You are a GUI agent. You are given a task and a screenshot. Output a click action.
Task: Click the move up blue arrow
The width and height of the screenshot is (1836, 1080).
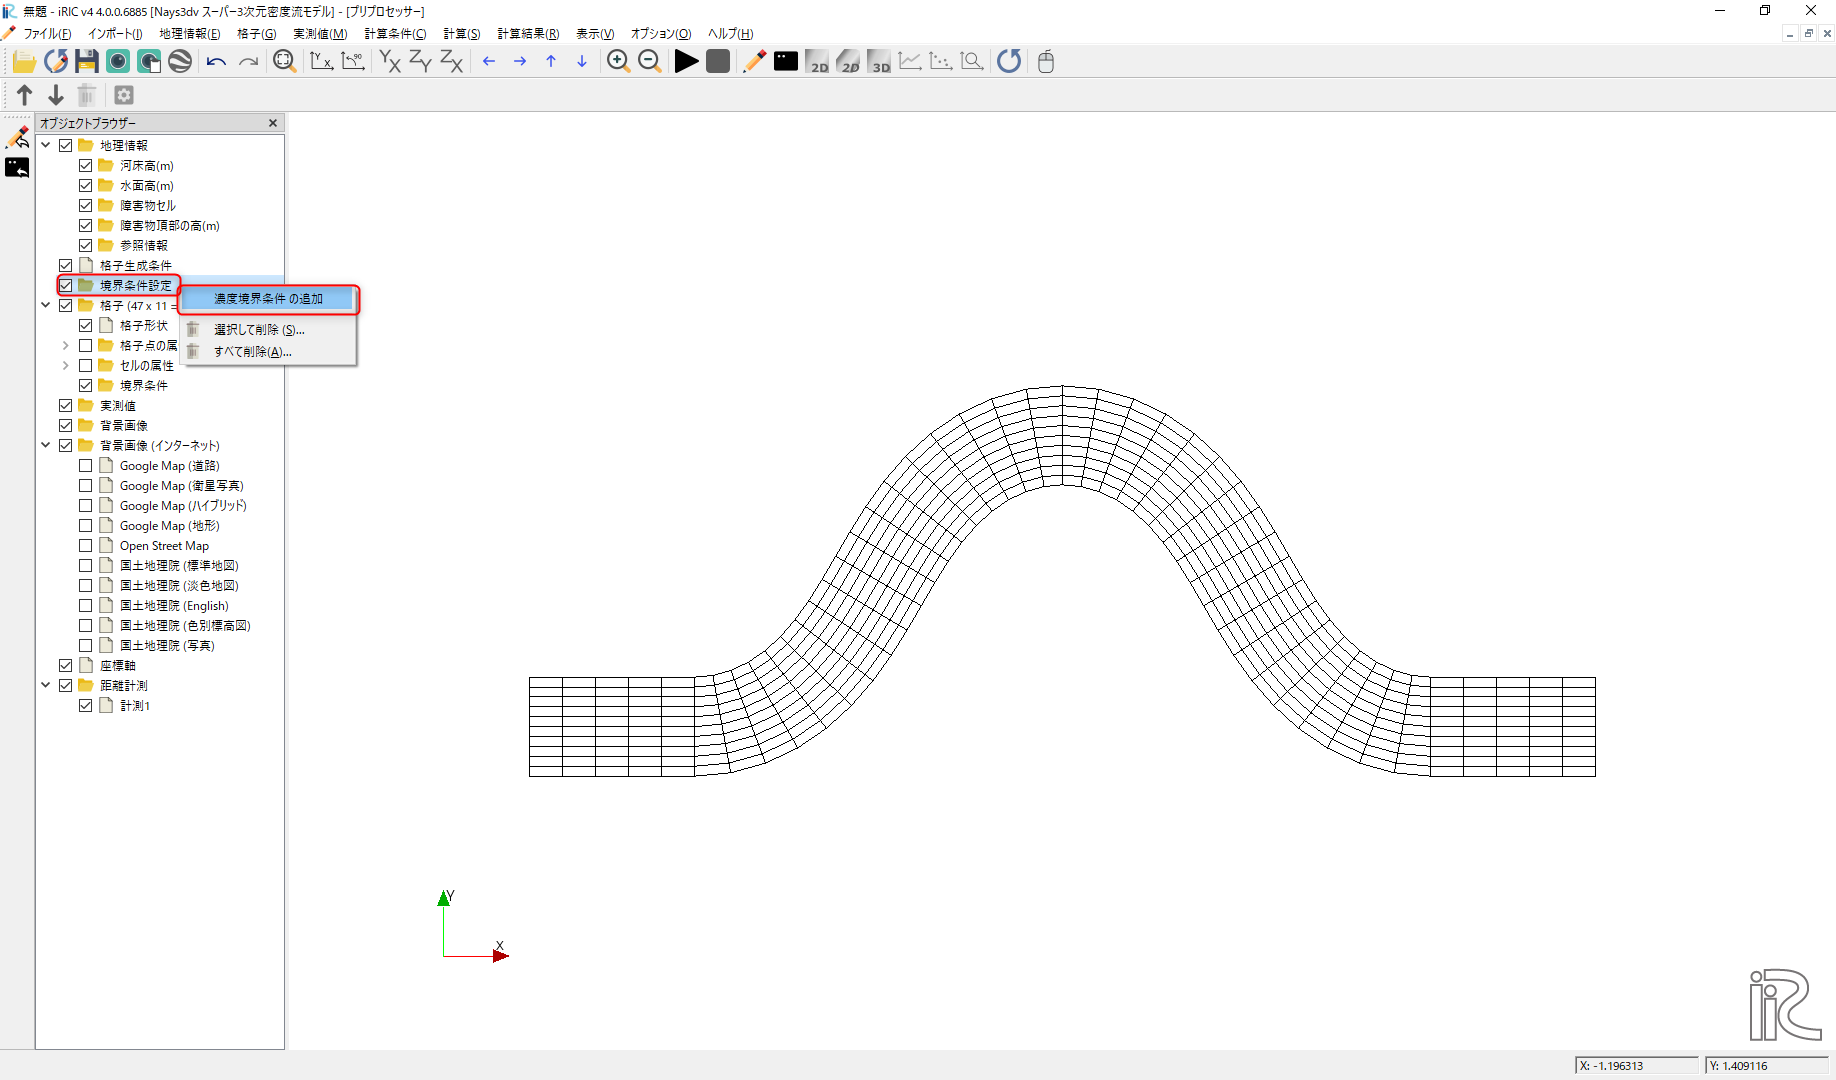click(x=551, y=62)
